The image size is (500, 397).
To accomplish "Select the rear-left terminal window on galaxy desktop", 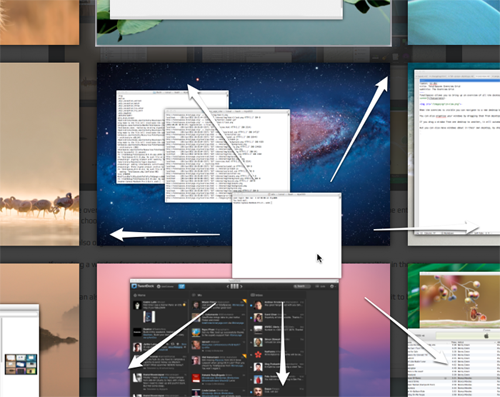I will pos(140,137).
